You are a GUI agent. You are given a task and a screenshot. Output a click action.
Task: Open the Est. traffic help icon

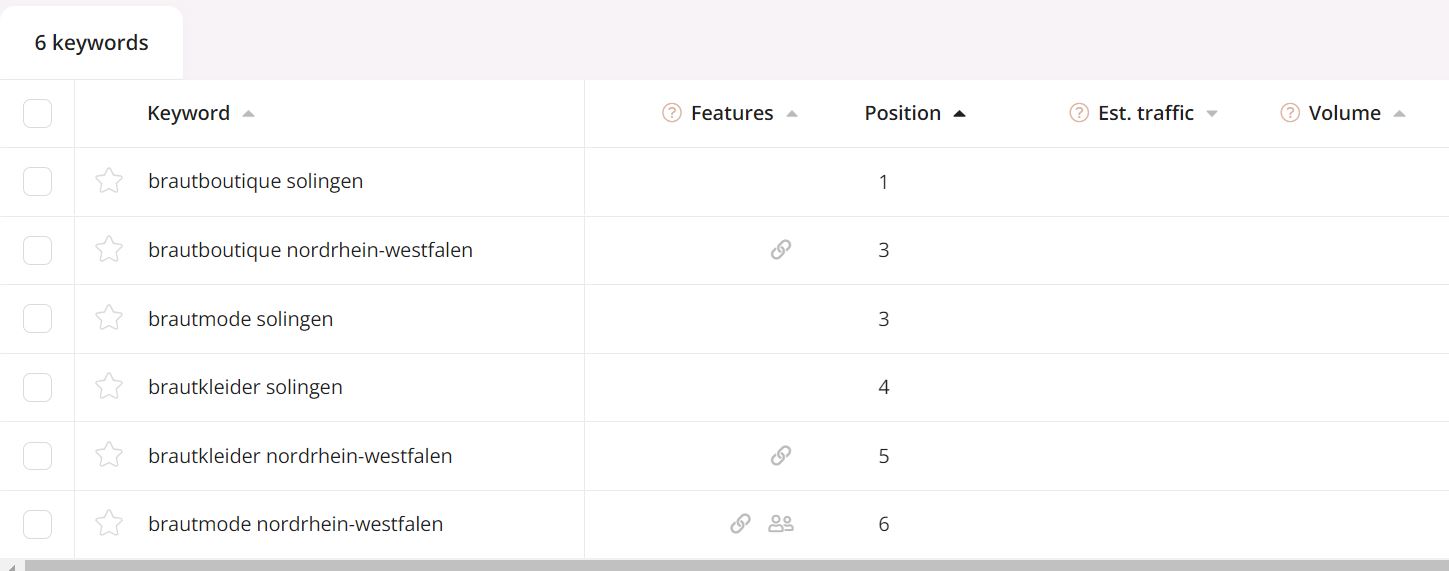[x=1079, y=113]
